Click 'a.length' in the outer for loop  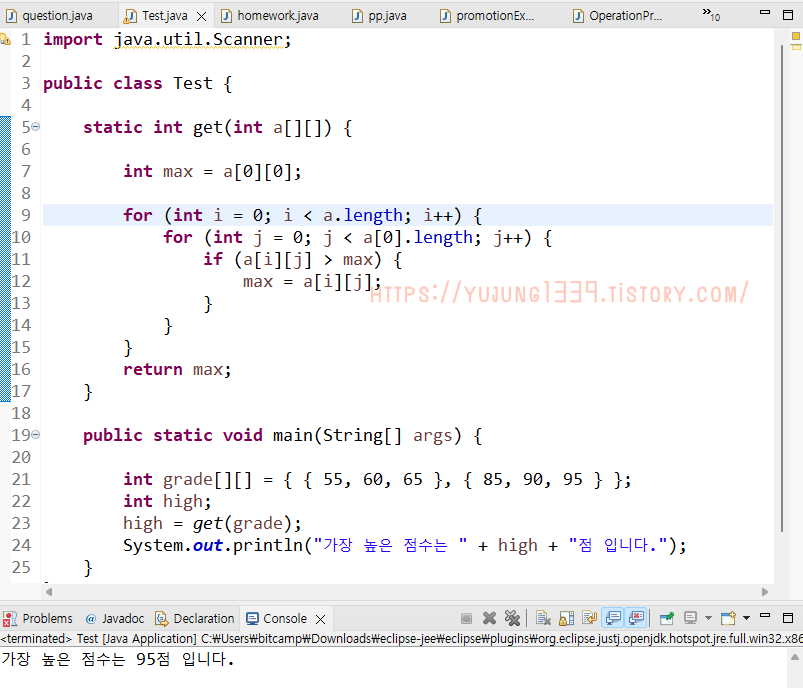pos(363,216)
